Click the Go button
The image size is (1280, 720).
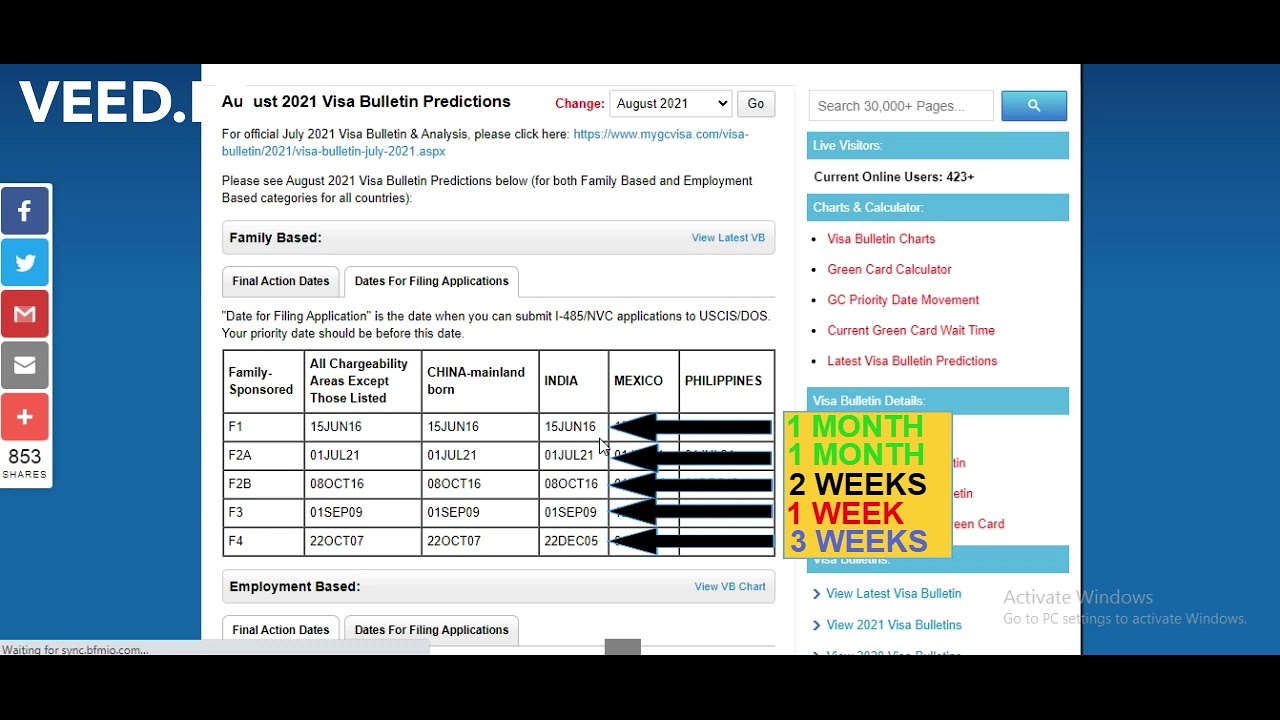756,103
